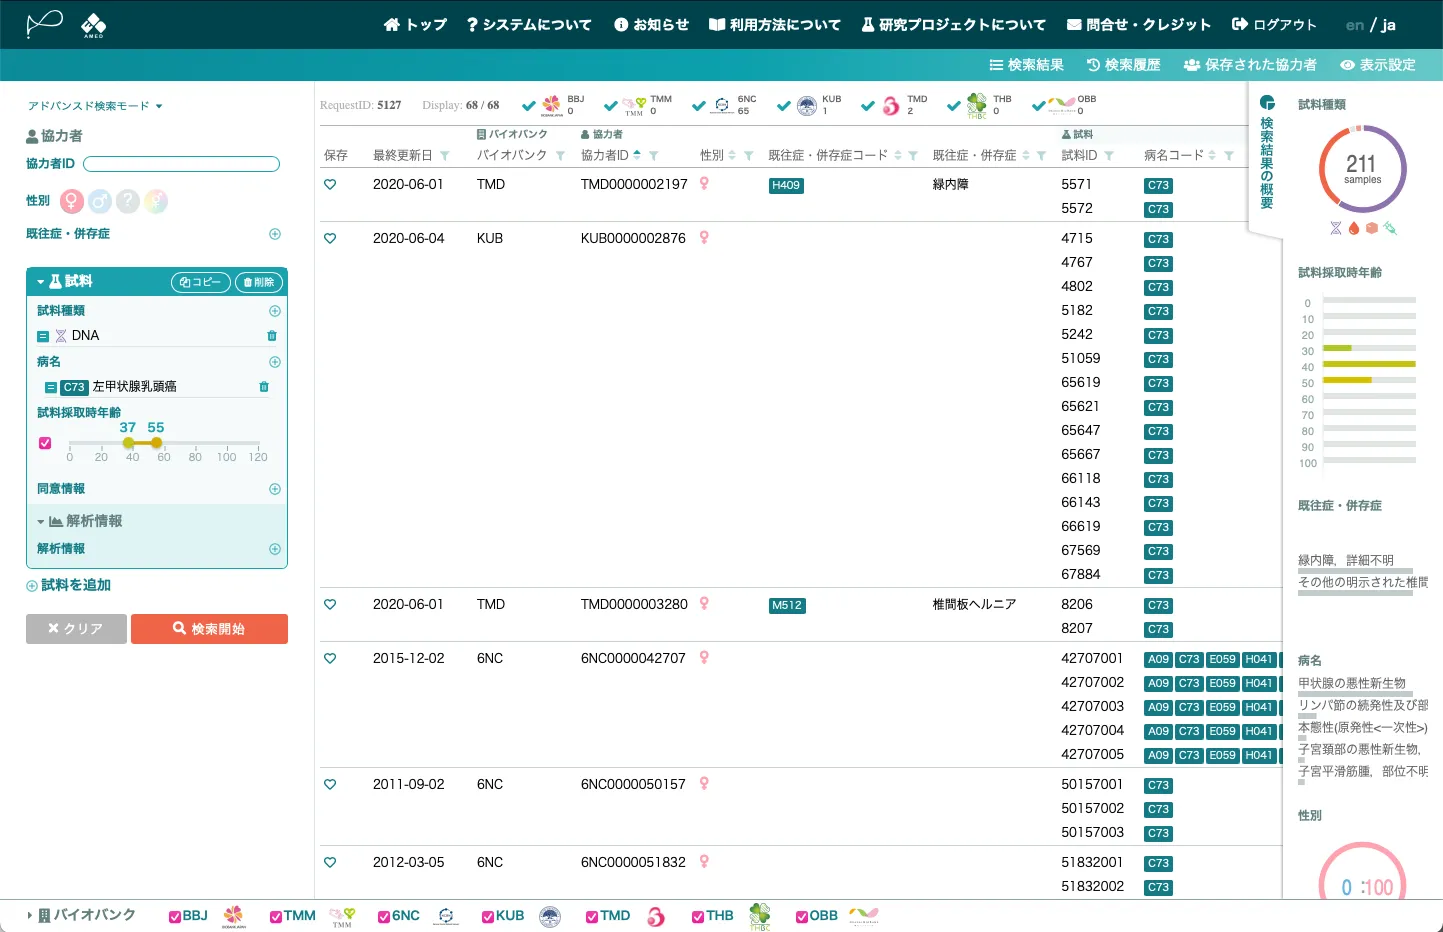Delete the DNA sample type entry

coord(272,336)
